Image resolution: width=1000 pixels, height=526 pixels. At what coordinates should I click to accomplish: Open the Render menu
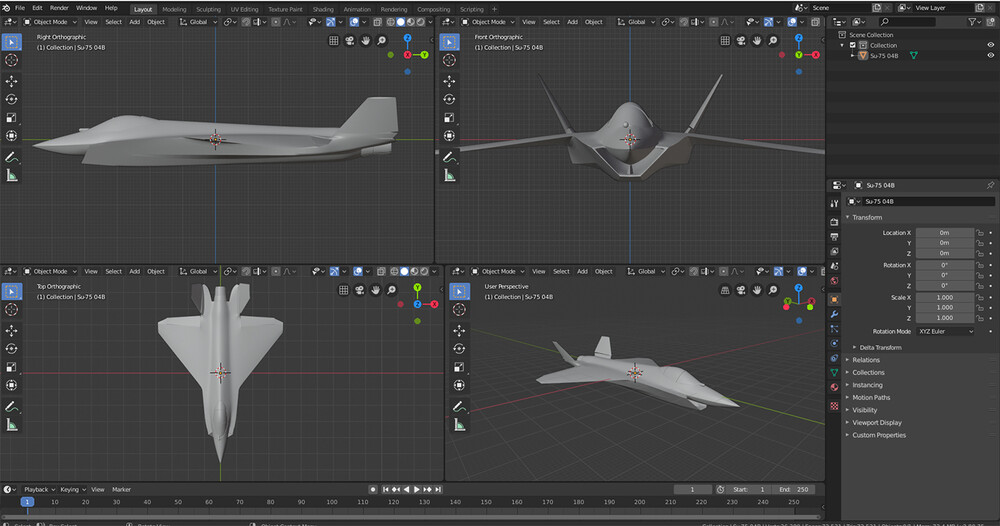(59, 8)
